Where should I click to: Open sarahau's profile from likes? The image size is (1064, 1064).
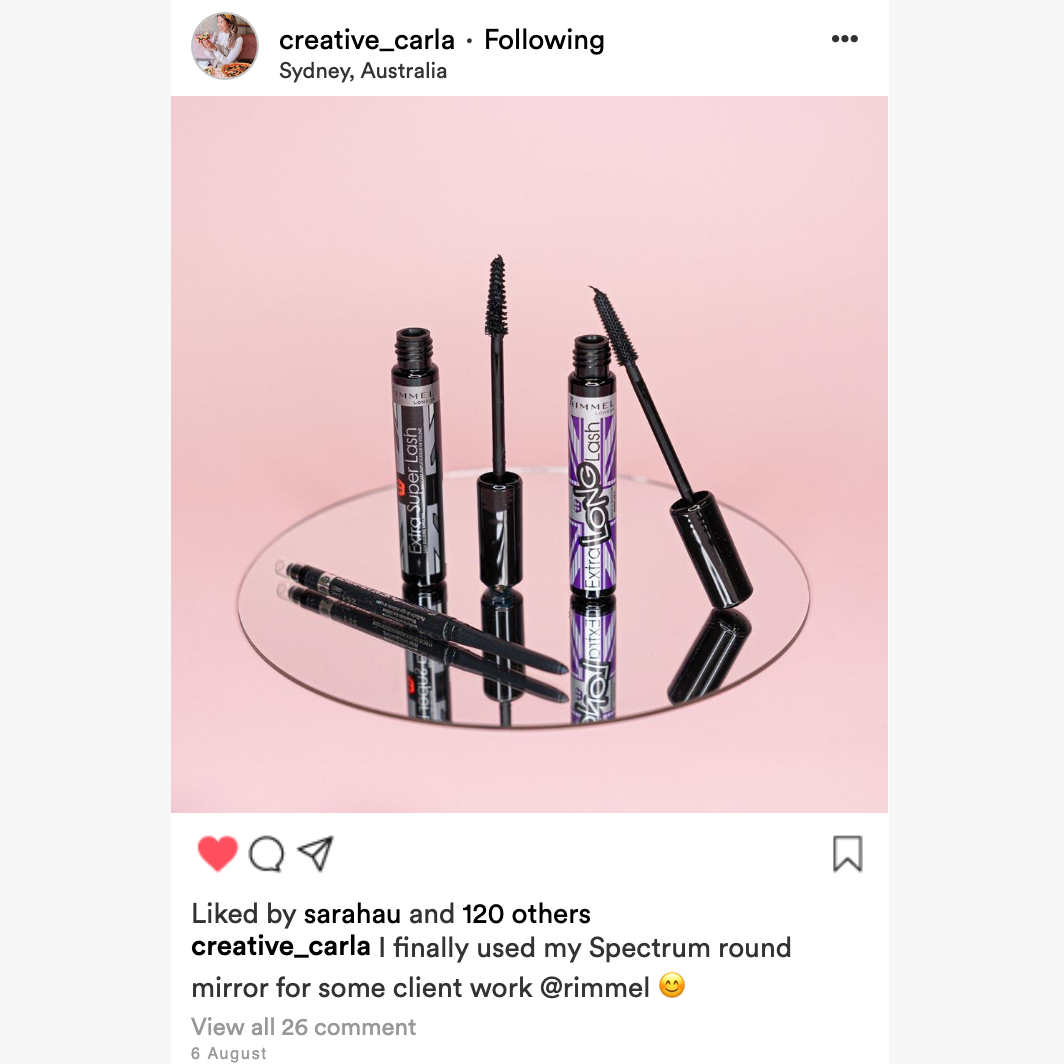352,914
